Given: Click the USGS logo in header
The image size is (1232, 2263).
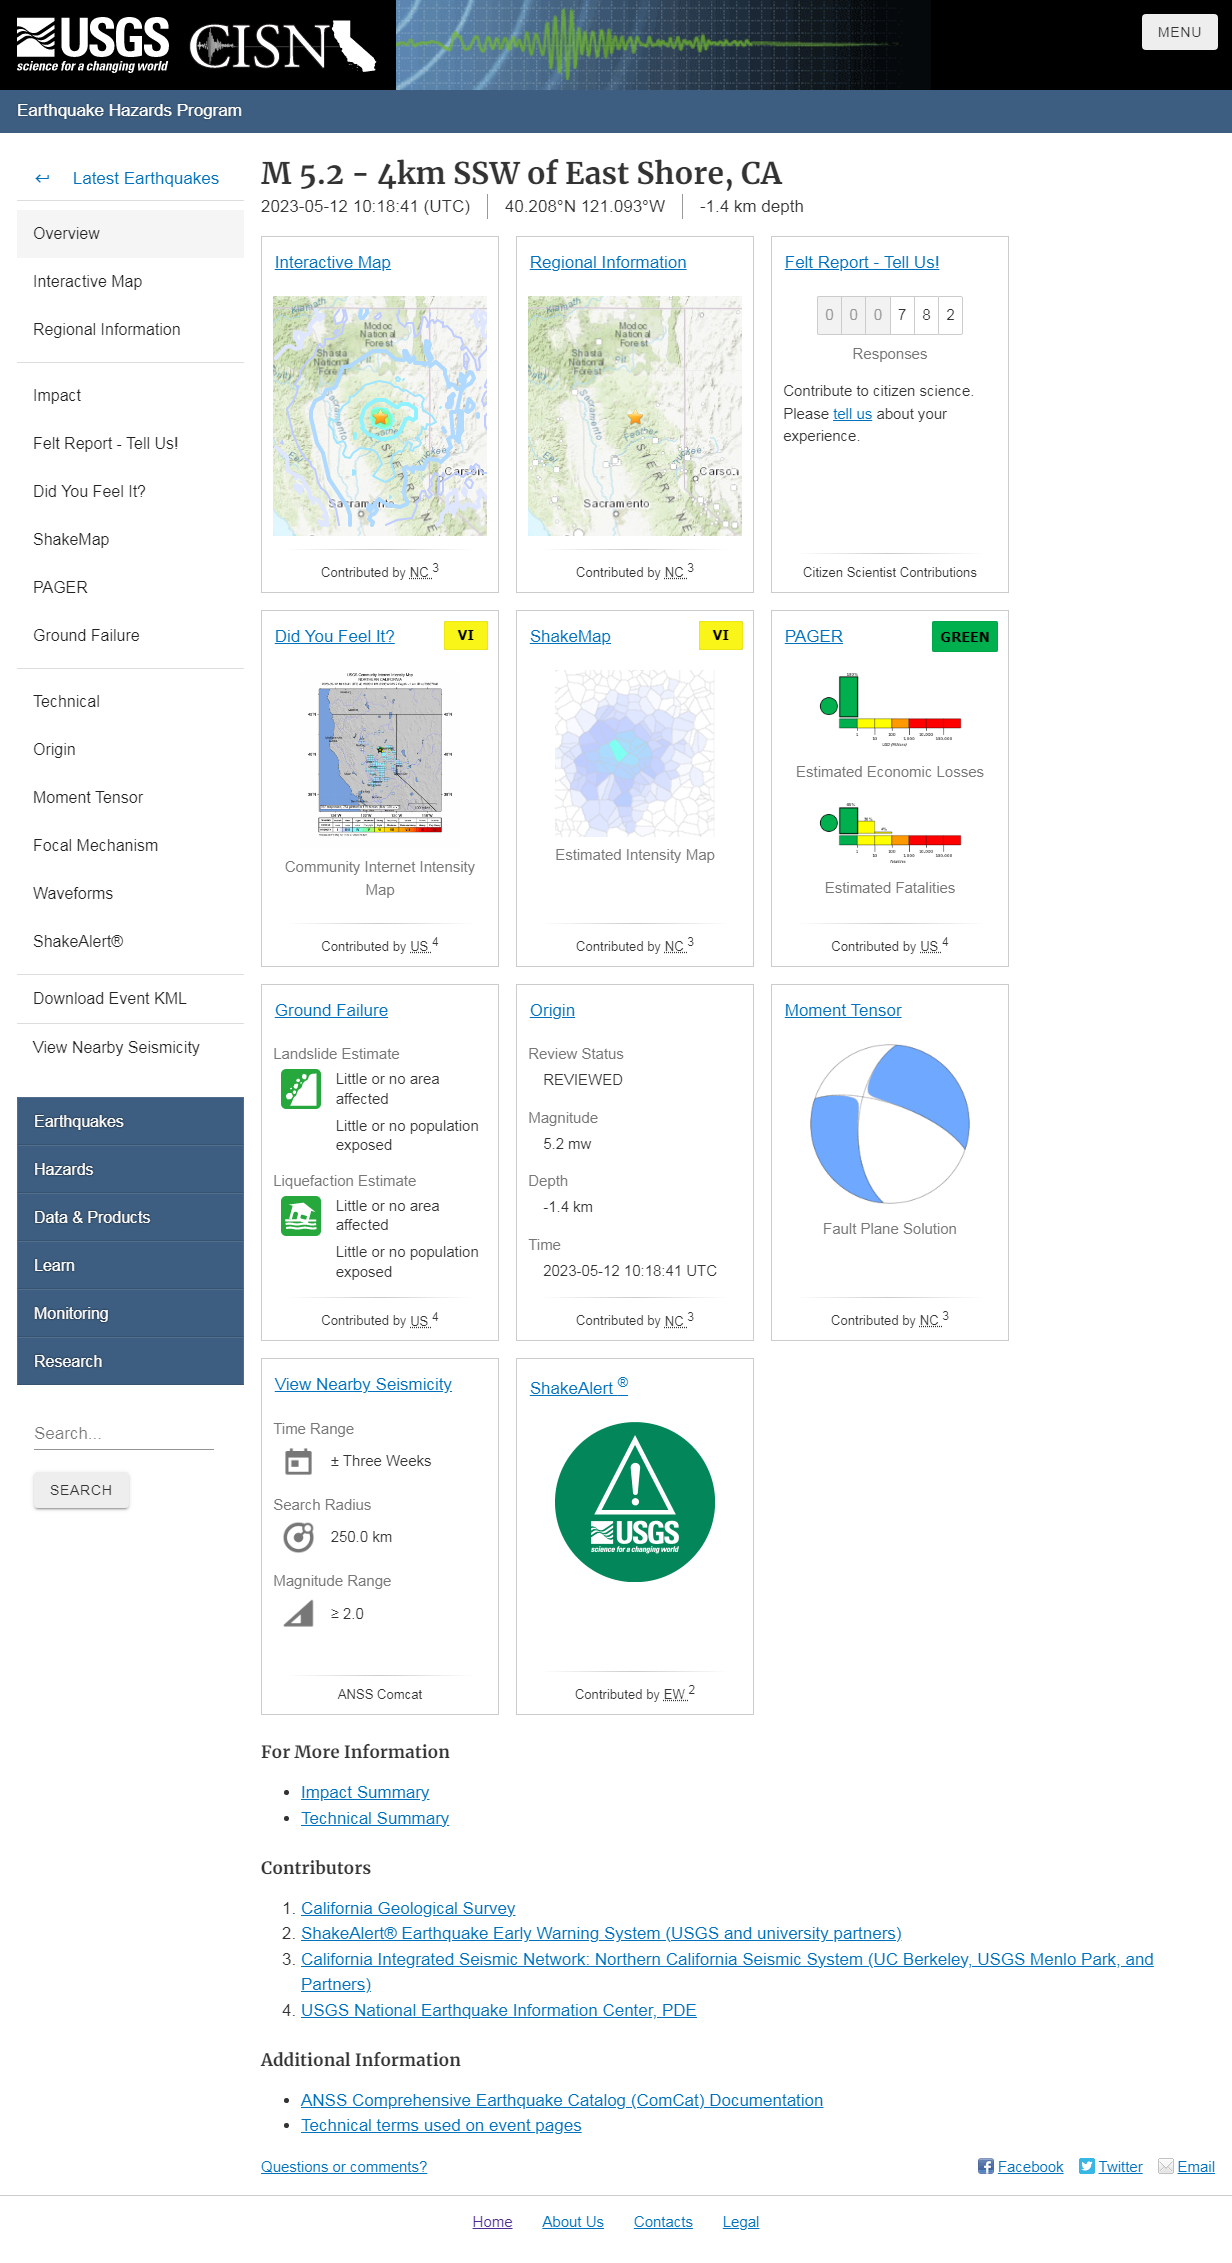Looking at the screenshot, I should click(x=92, y=45).
